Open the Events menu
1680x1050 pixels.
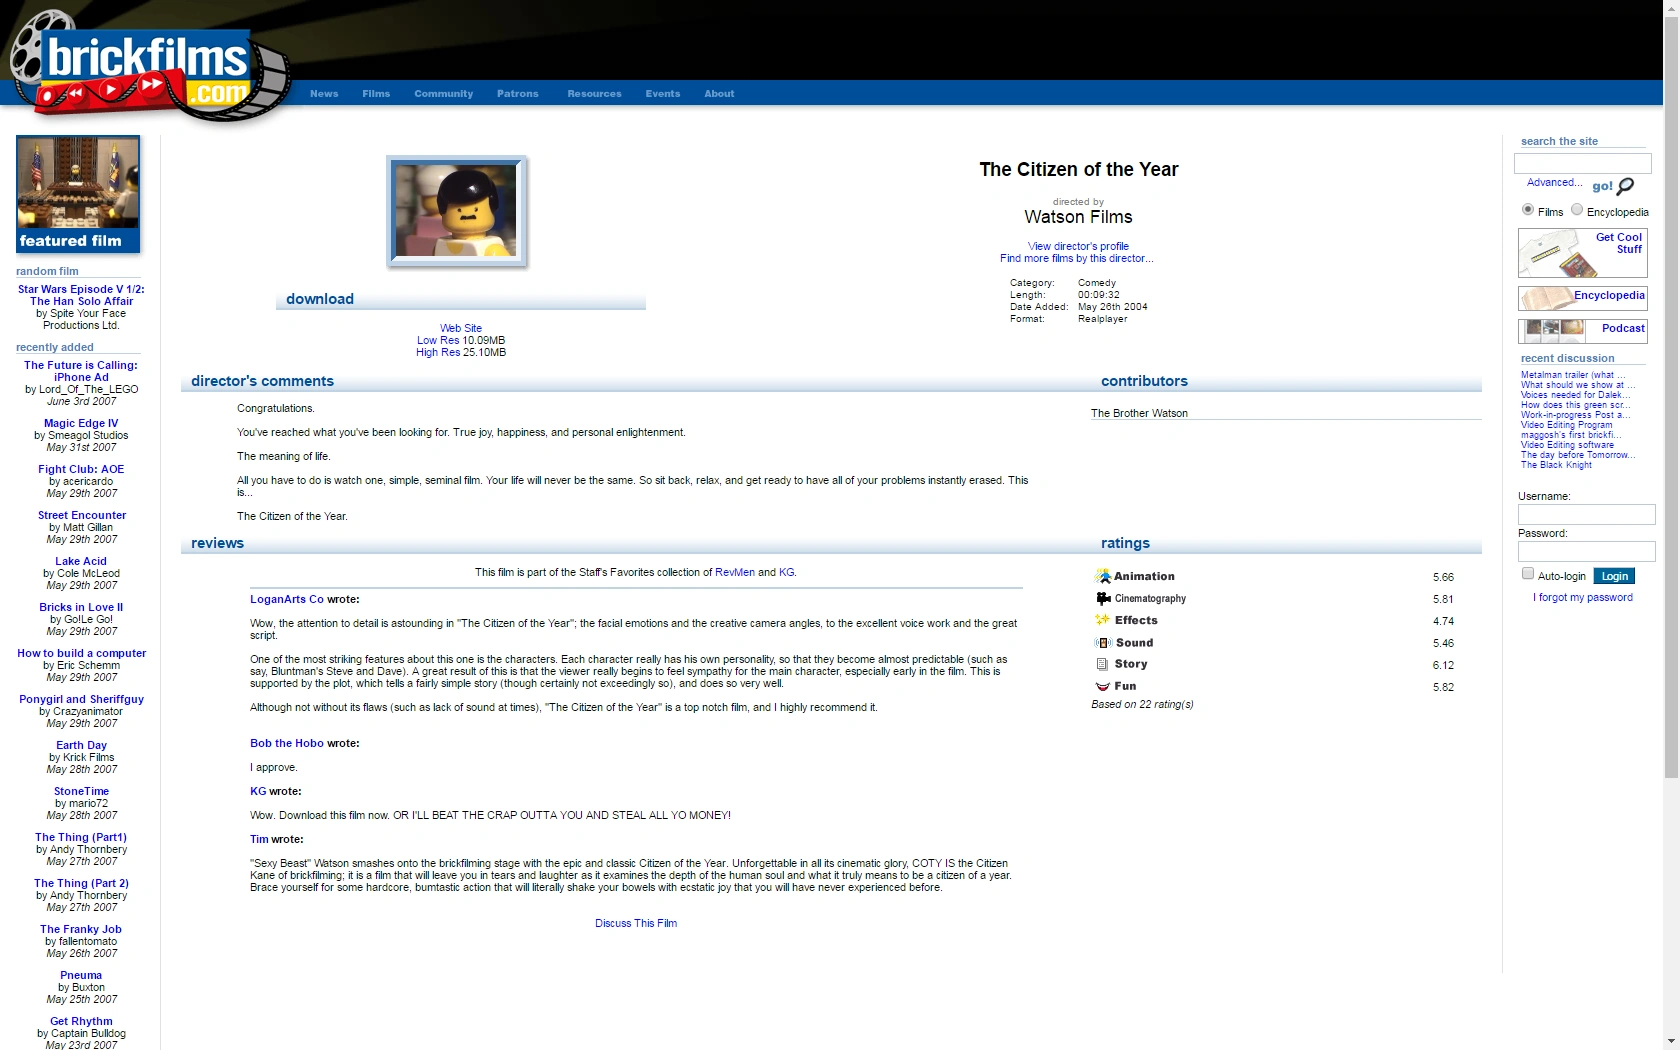[663, 94]
